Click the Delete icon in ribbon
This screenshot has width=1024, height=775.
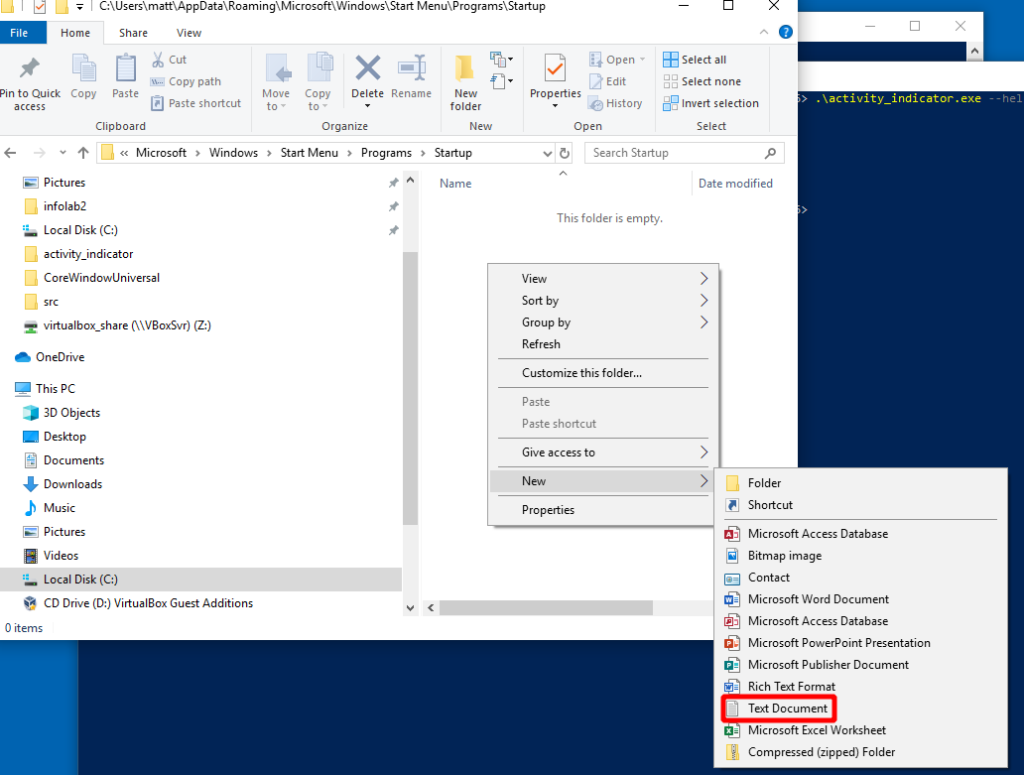click(367, 70)
